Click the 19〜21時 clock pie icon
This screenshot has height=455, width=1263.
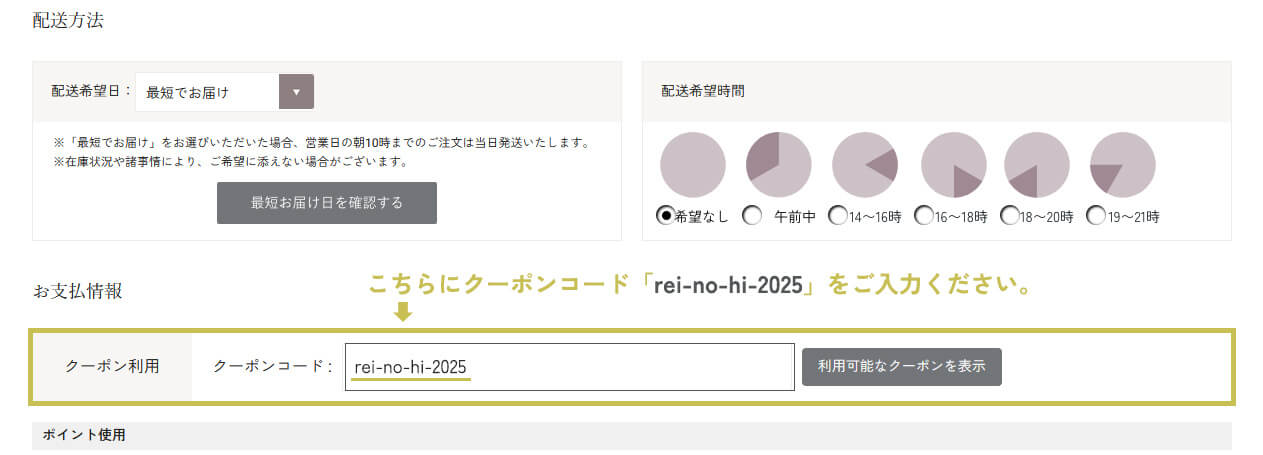(x=1122, y=165)
